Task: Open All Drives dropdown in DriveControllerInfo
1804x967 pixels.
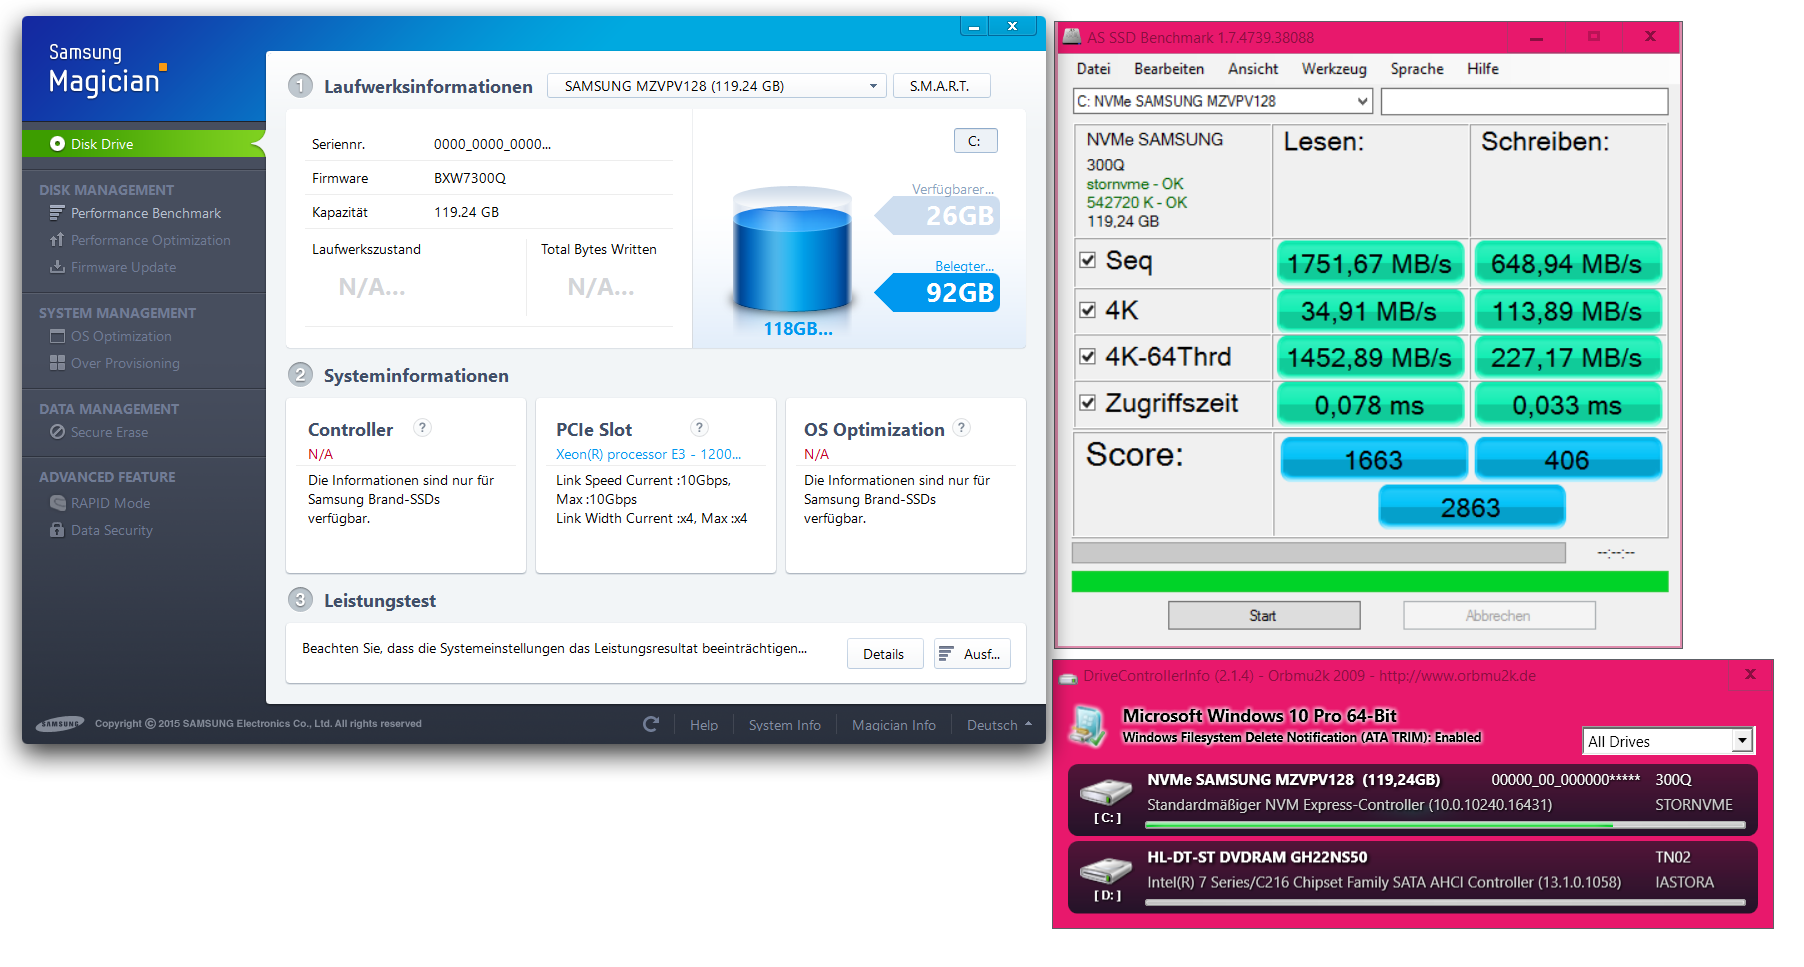Action: tap(1668, 741)
